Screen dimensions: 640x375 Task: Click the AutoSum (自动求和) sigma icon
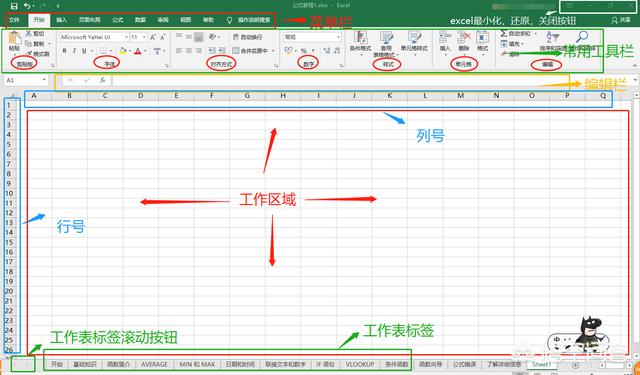504,33
